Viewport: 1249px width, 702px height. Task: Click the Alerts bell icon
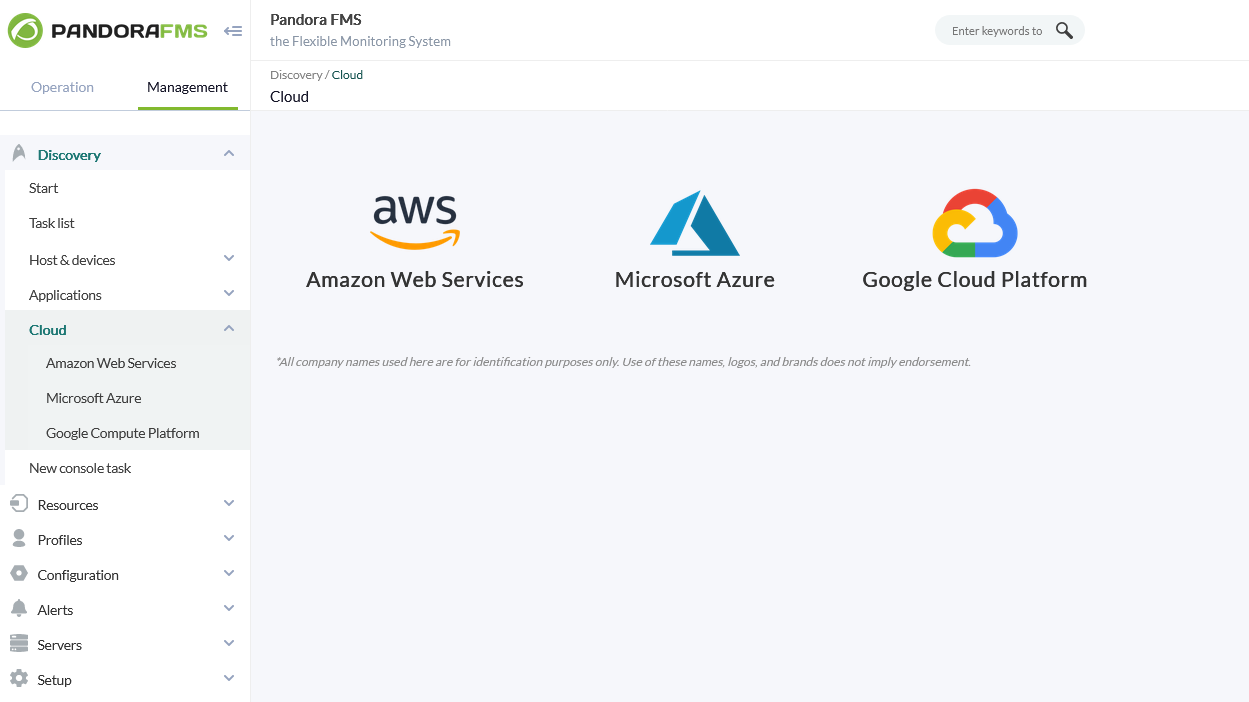click(x=18, y=608)
